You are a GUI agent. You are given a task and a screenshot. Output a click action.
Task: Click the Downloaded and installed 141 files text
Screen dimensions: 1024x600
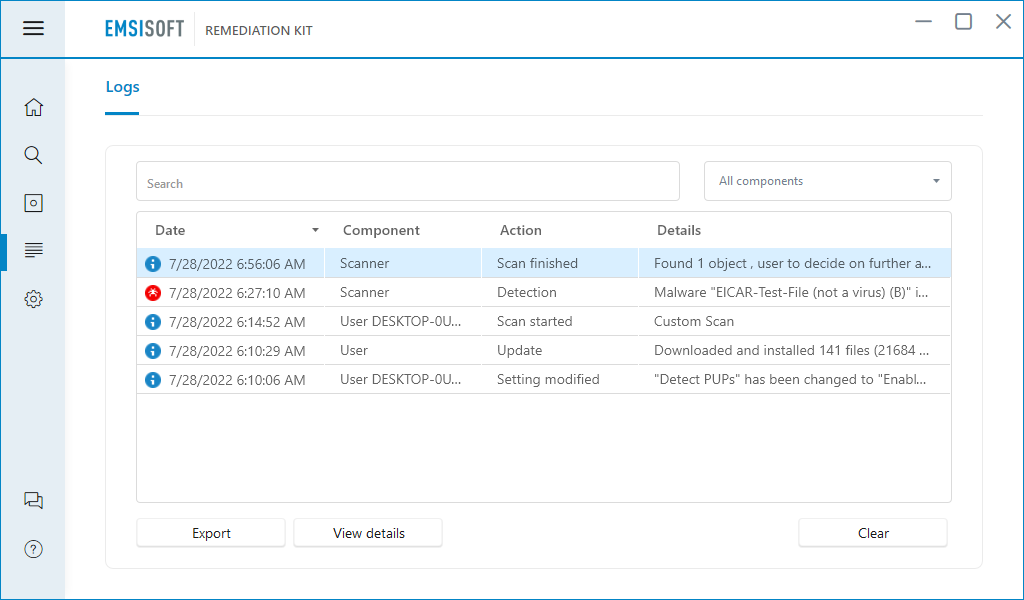coord(792,350)
